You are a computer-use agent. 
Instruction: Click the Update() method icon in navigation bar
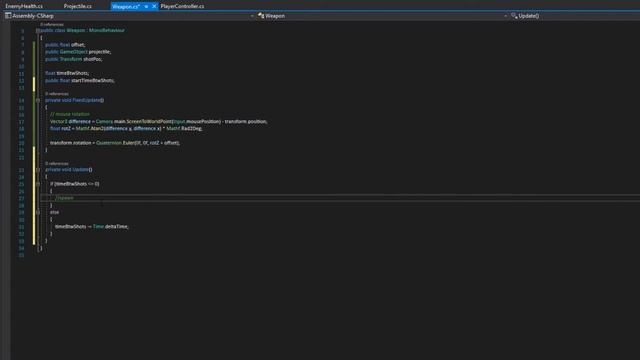(514, 16)
